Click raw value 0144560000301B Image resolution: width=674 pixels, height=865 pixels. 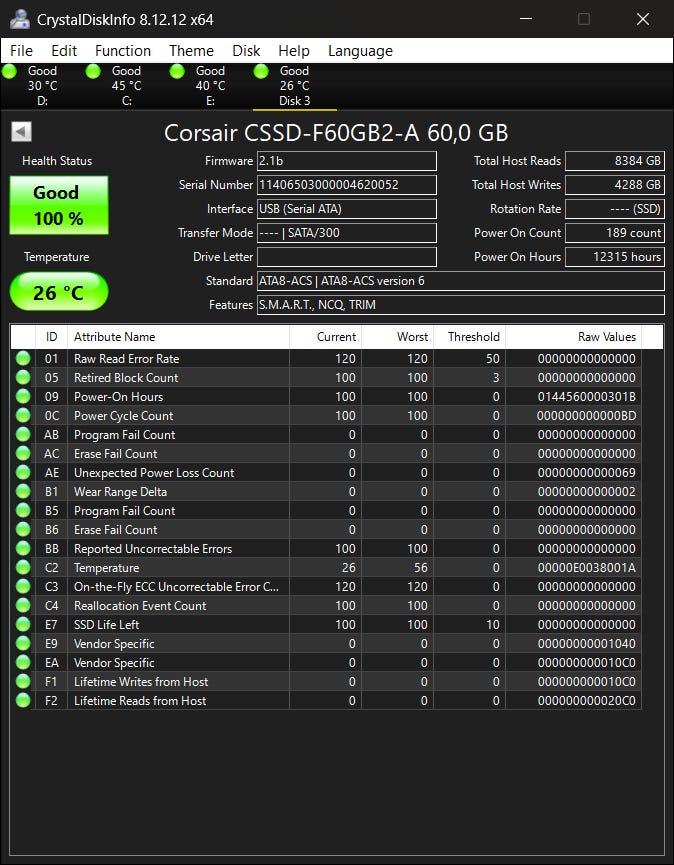[586, 397]
